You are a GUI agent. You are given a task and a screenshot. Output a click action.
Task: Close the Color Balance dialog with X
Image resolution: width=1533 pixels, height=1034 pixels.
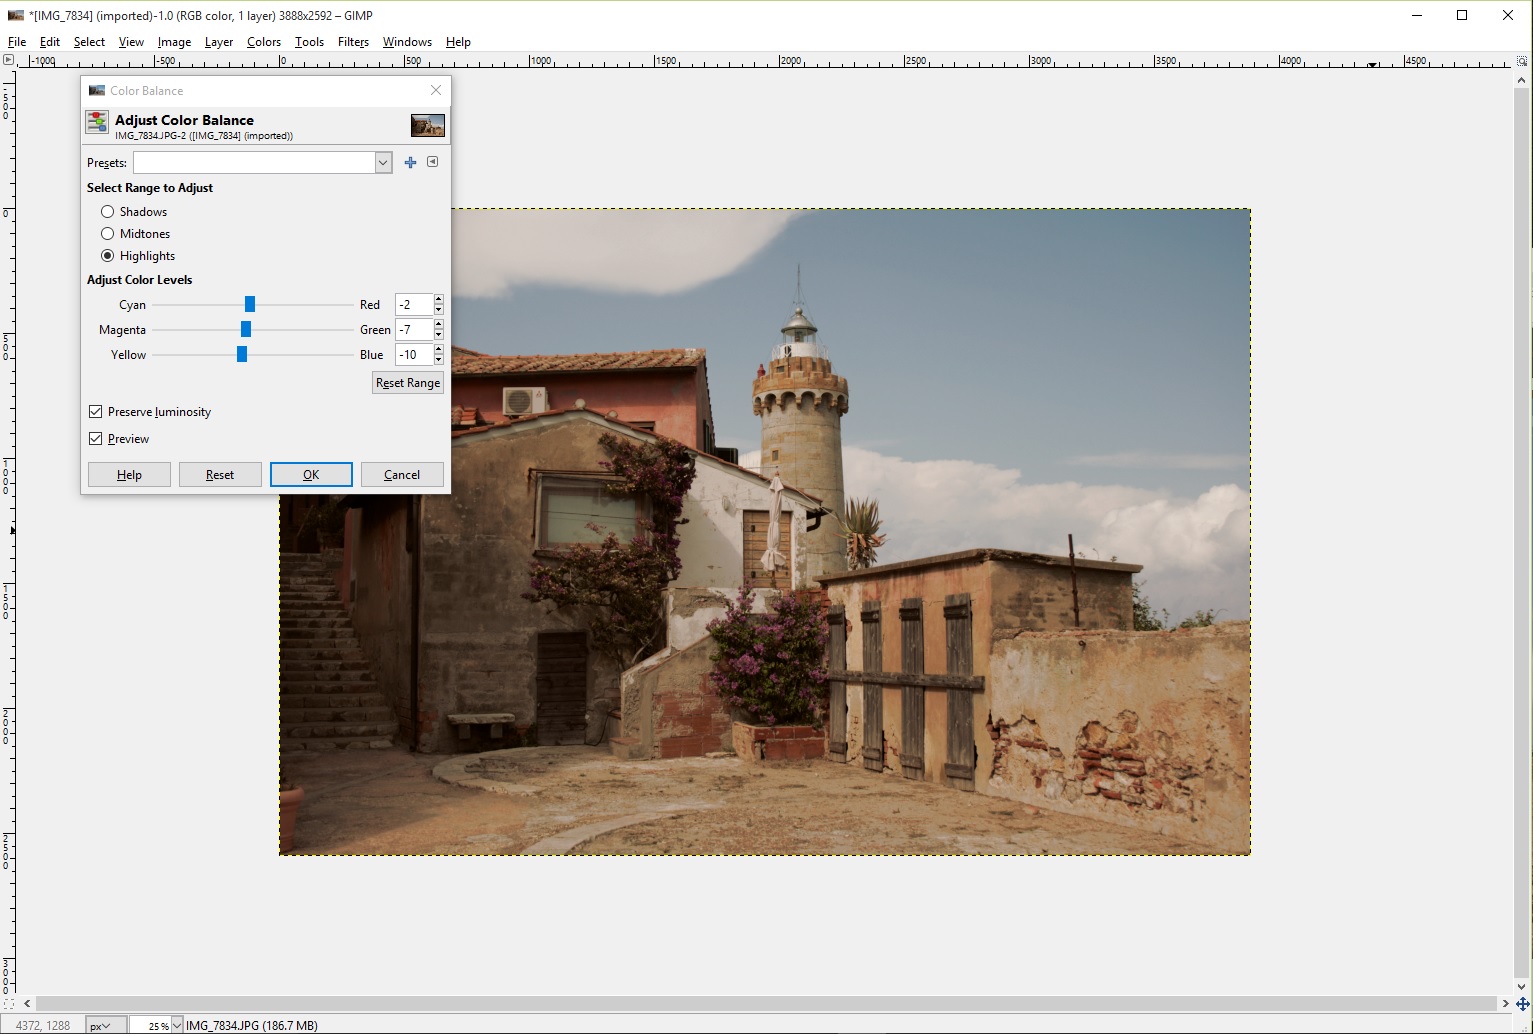(436, 90)
